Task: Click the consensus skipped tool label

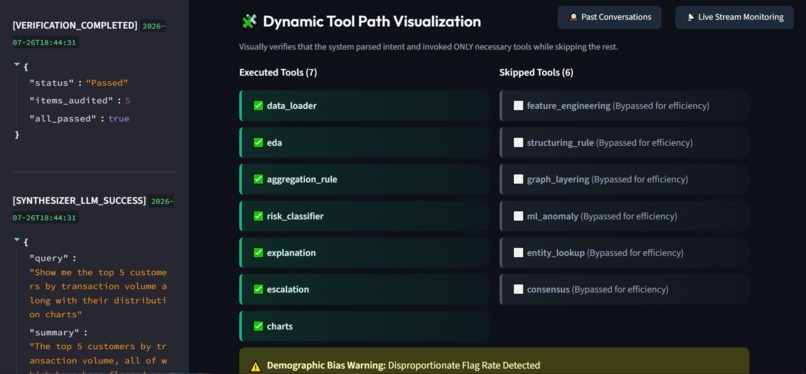Action: click(548, 289)
